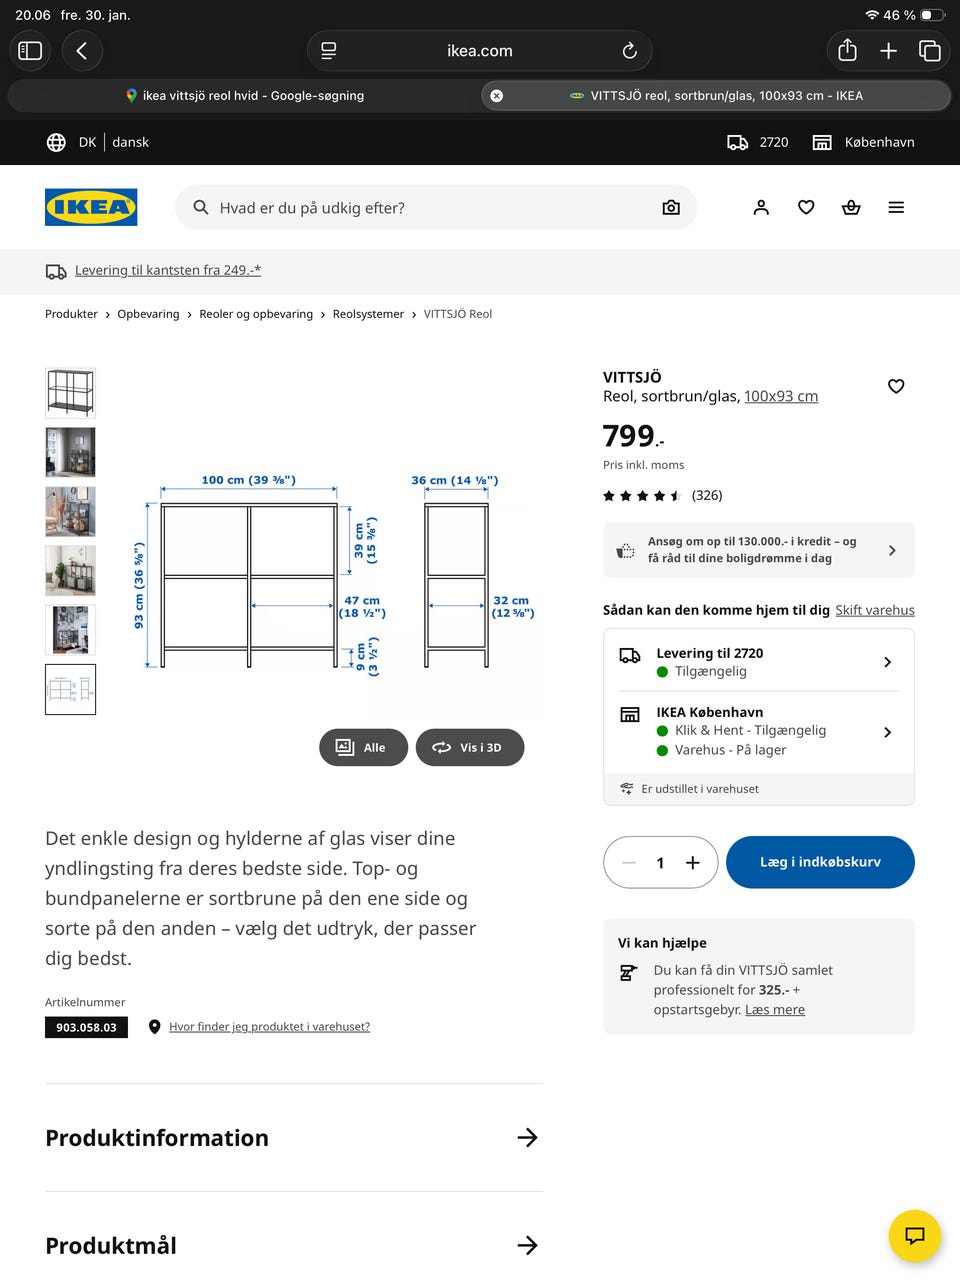Viewport: 960px width, 1281px height.
Task: Show the Safari sidebar
Action: click(30, 51)
